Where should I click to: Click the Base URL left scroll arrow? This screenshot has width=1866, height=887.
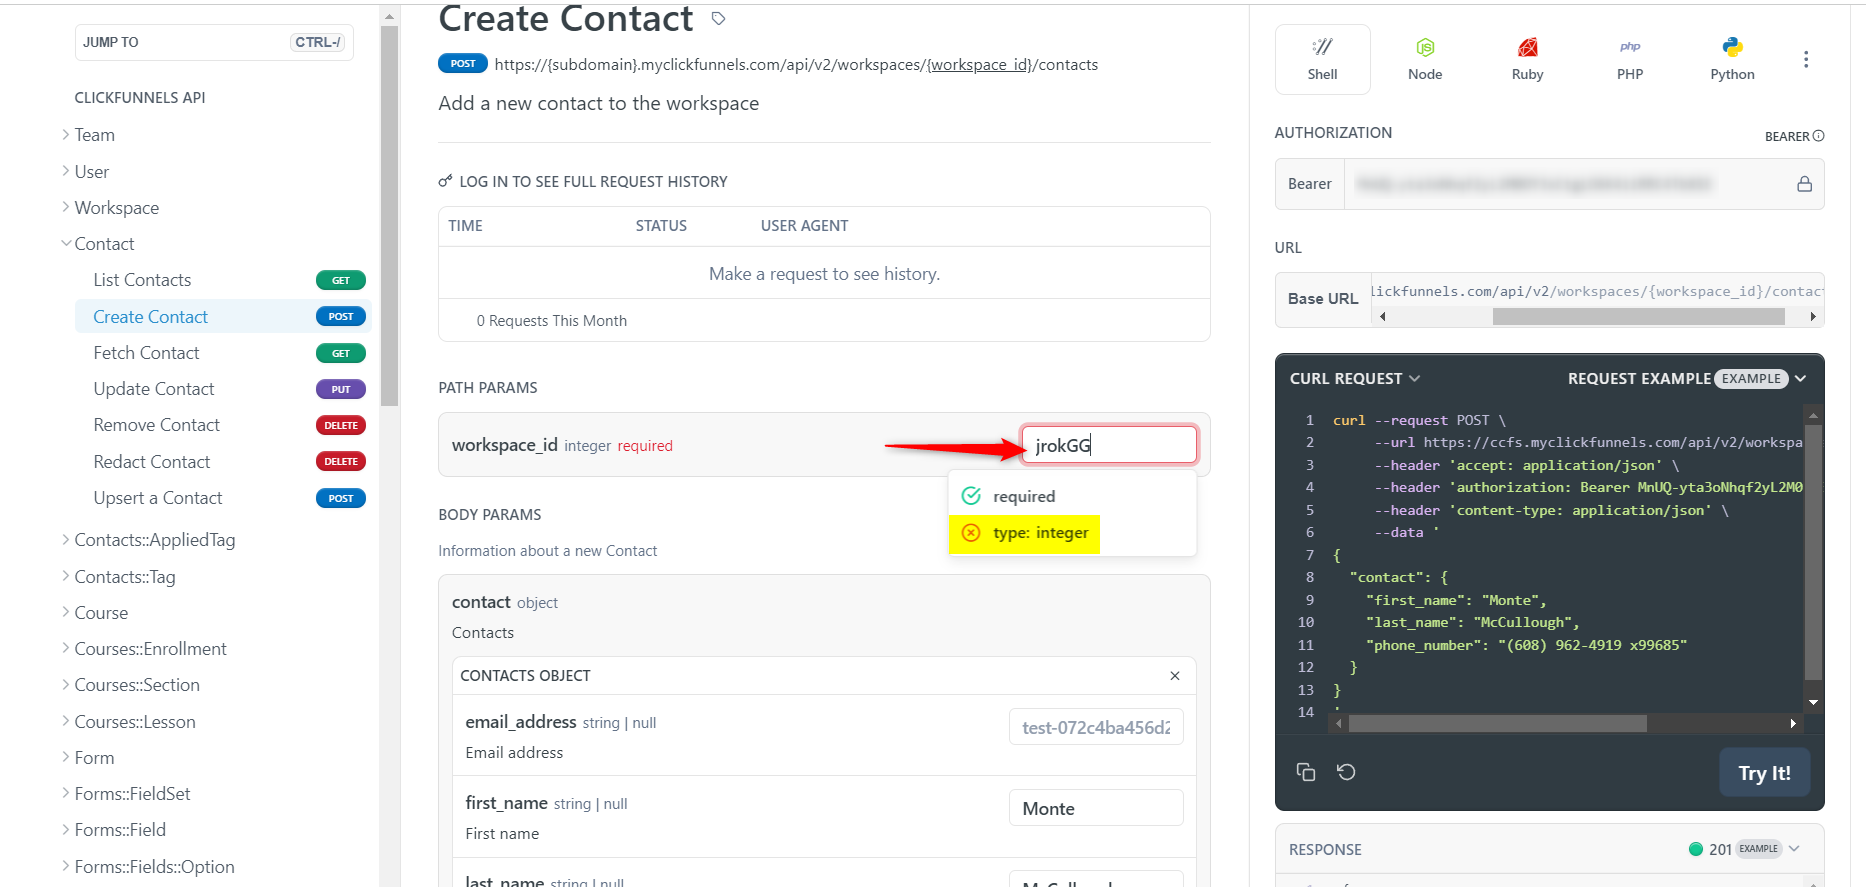[1383, 317]
